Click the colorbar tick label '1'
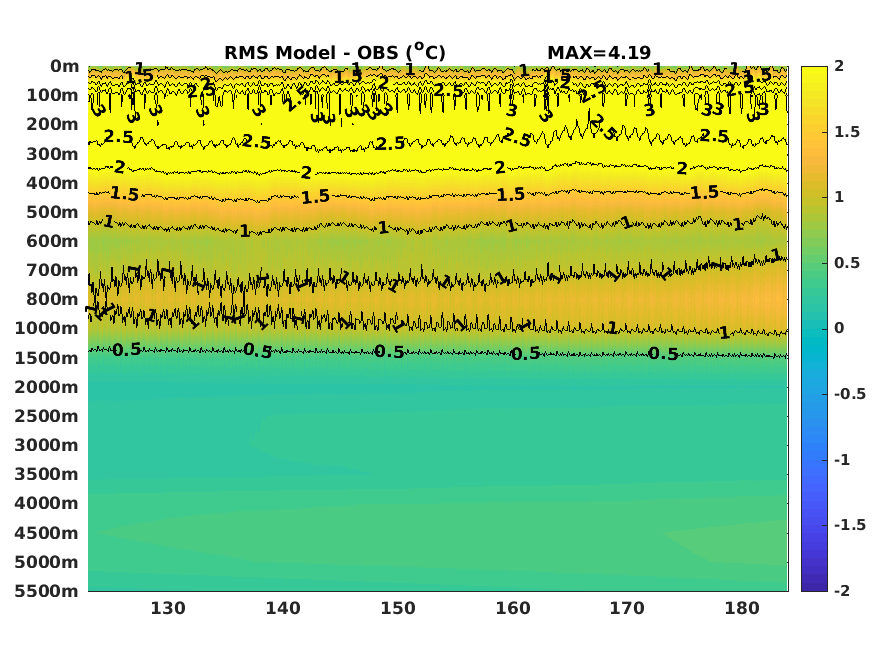 point(839,197)
